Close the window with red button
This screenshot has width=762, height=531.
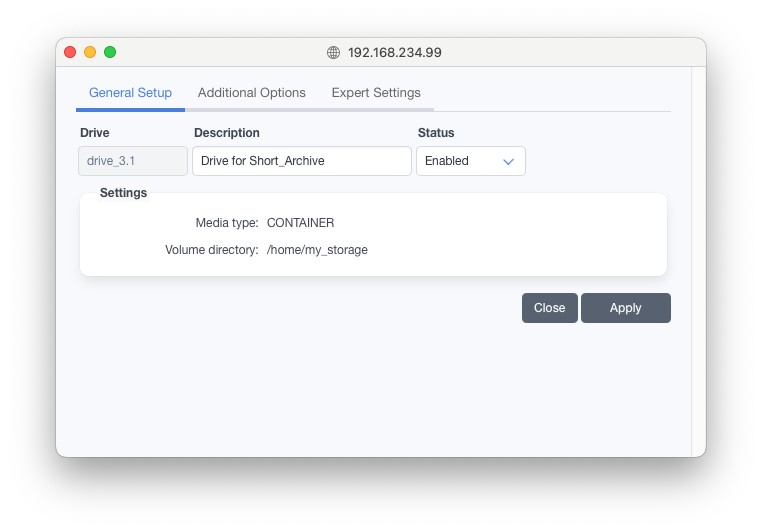pos(70,52)
